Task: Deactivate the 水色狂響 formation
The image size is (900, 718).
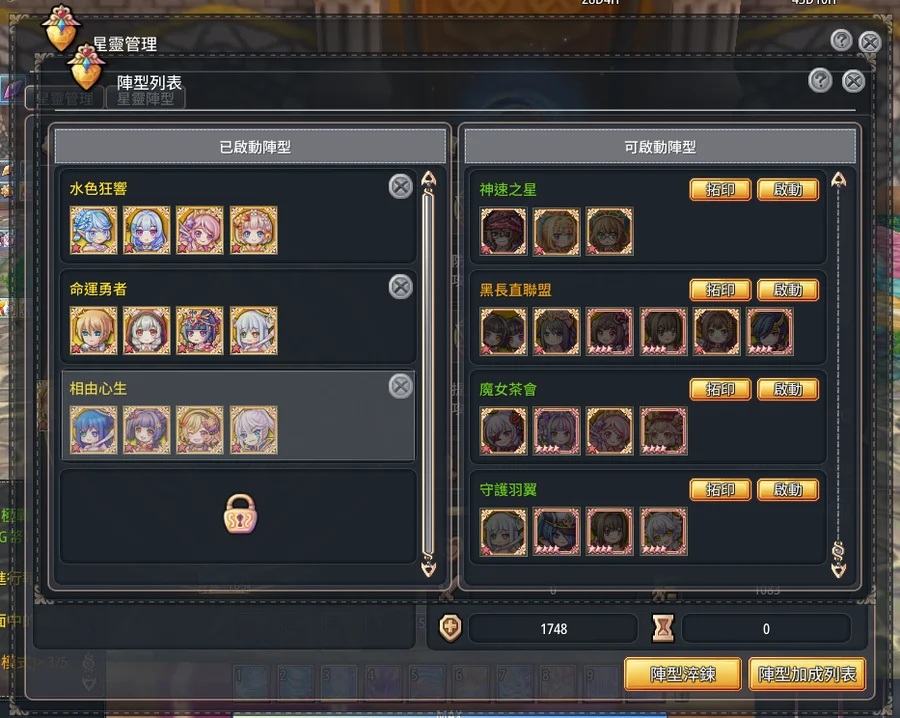Action: (401, 187)
